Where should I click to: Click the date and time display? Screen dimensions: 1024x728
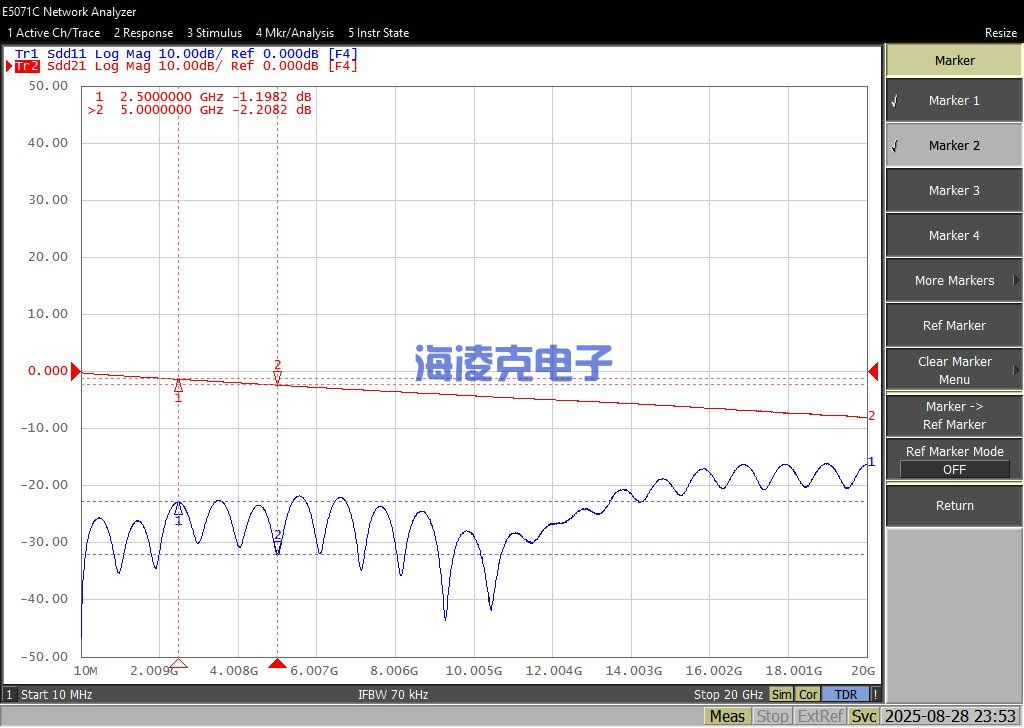tap(950, 716)
